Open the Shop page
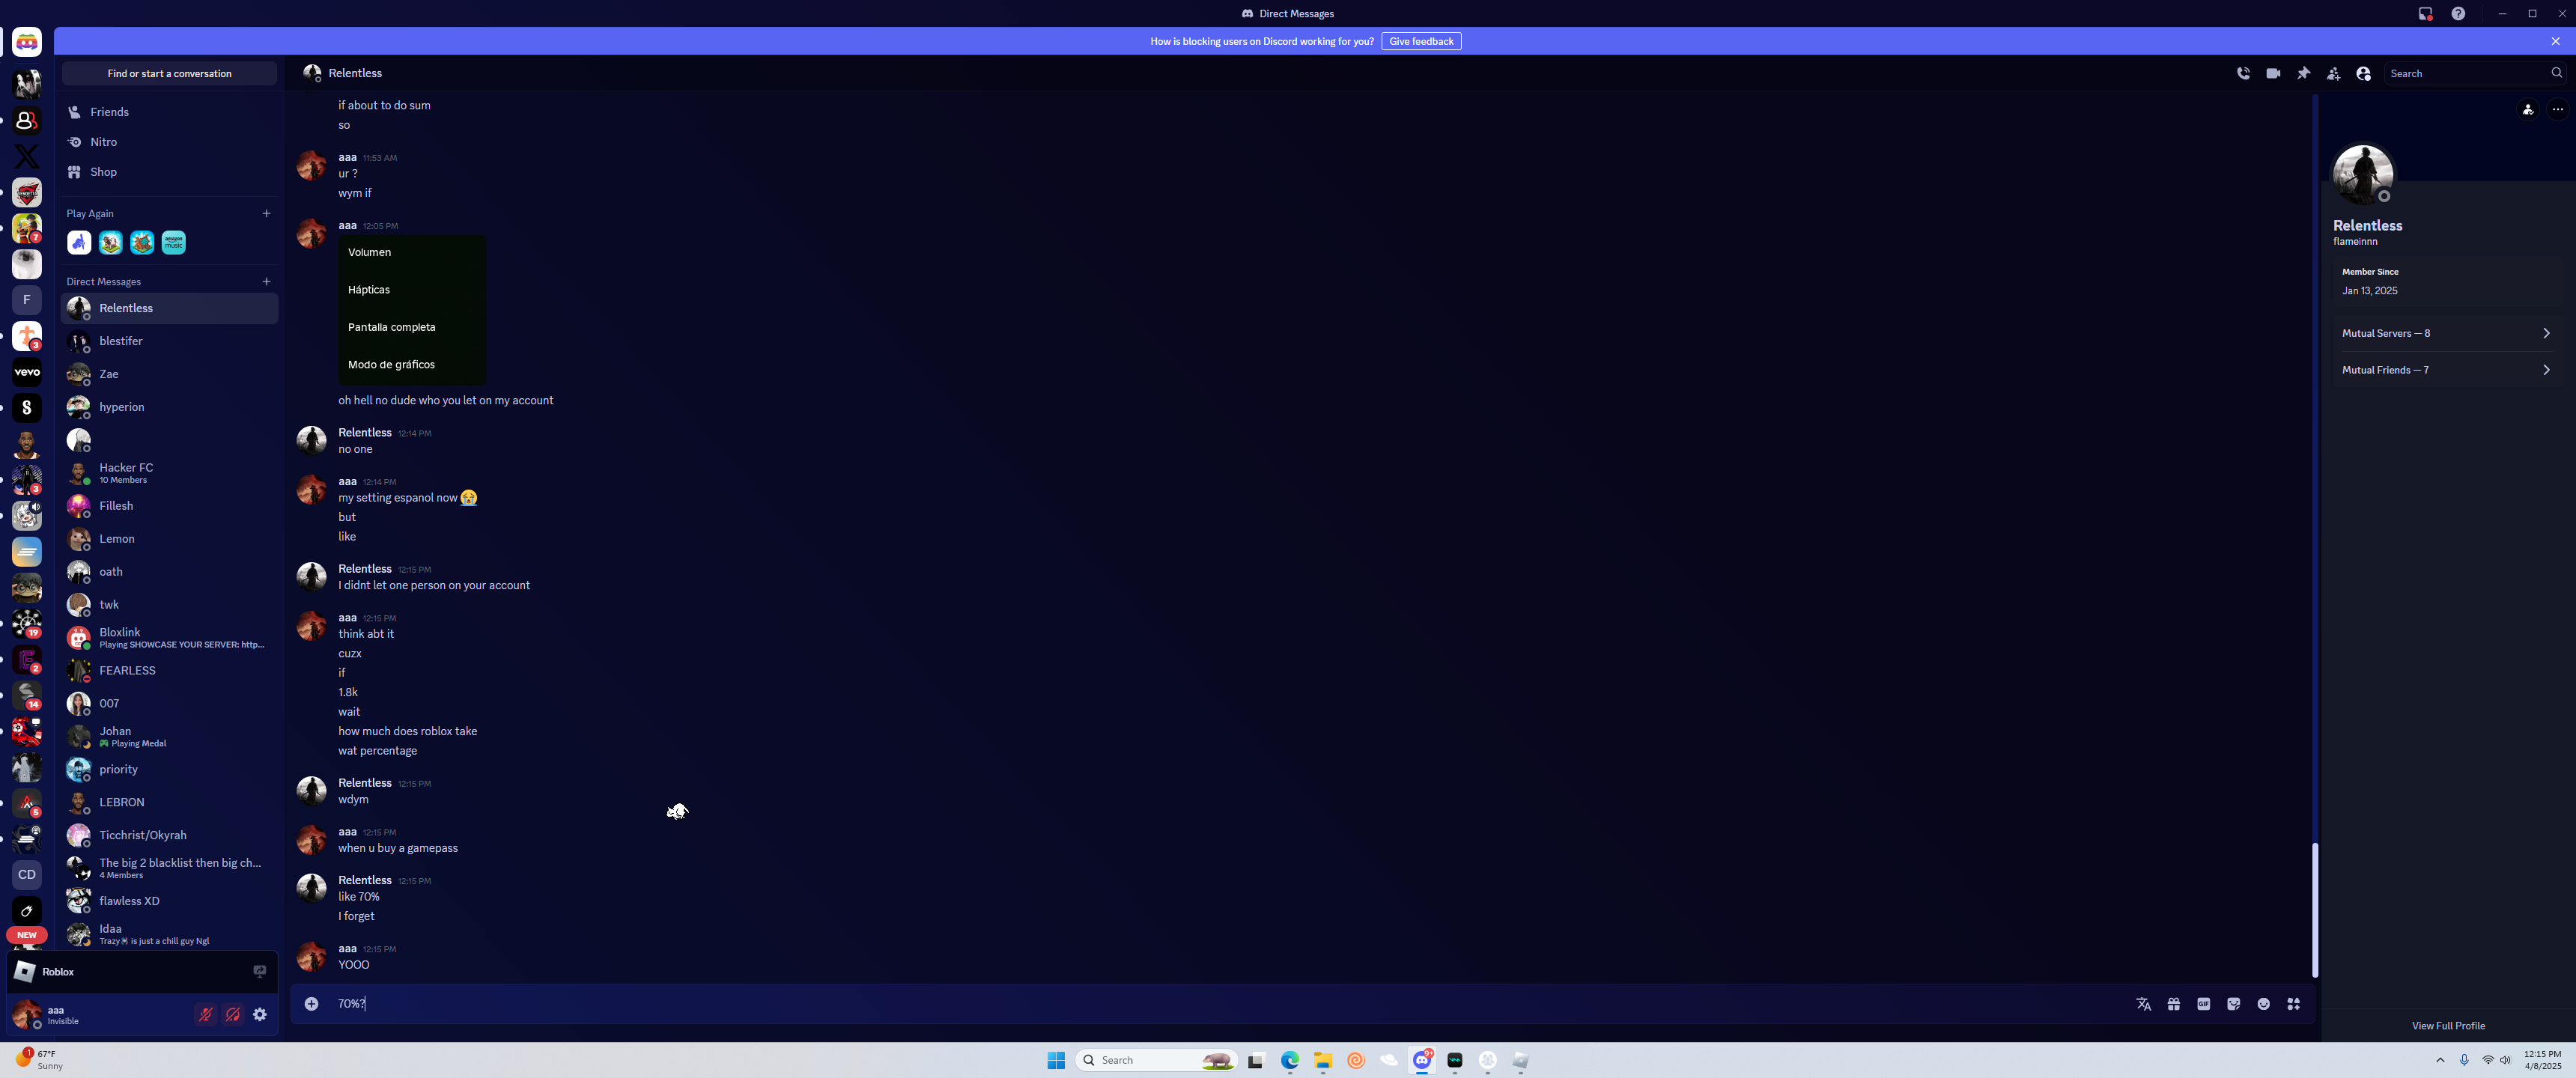Screen dimensions: 2576x1078 pos(103,172)
